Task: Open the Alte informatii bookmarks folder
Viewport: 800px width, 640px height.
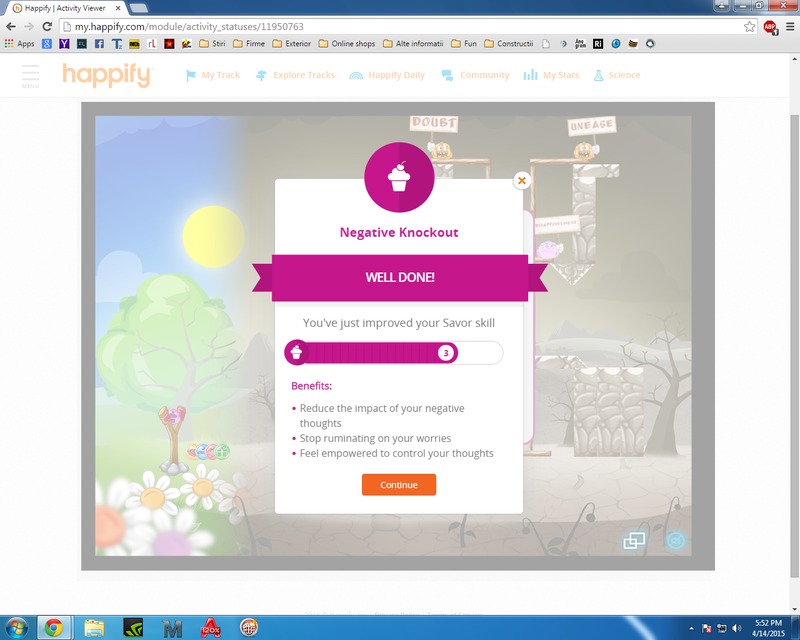Action: [413, 44]
